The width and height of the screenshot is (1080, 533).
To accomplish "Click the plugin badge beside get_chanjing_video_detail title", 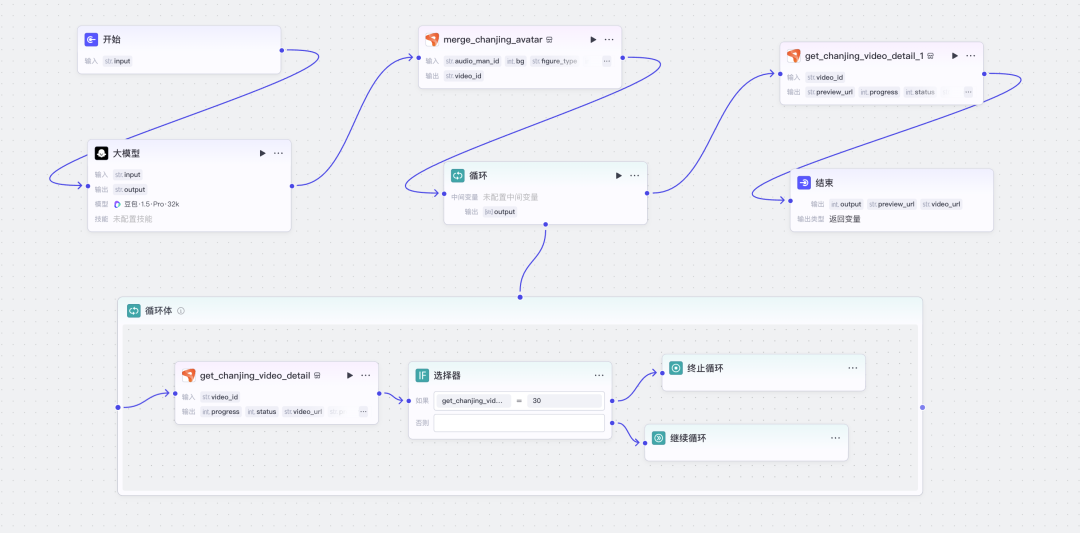I will point(317,375).
